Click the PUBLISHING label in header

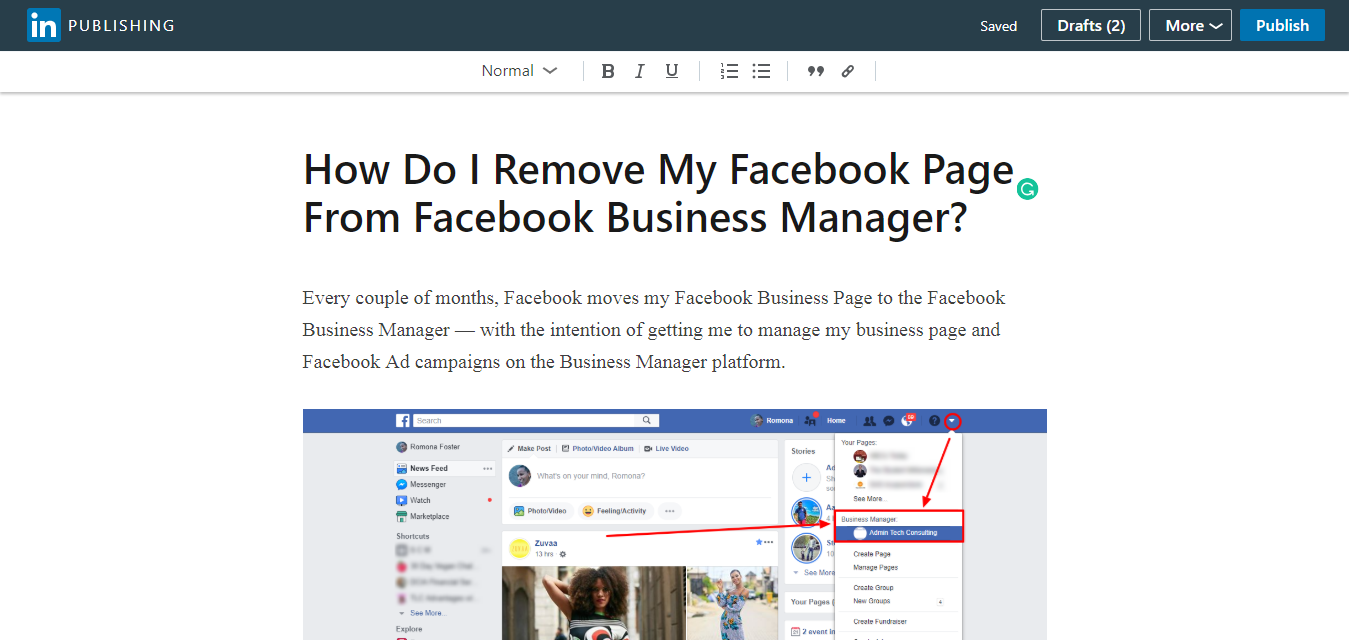121,26
